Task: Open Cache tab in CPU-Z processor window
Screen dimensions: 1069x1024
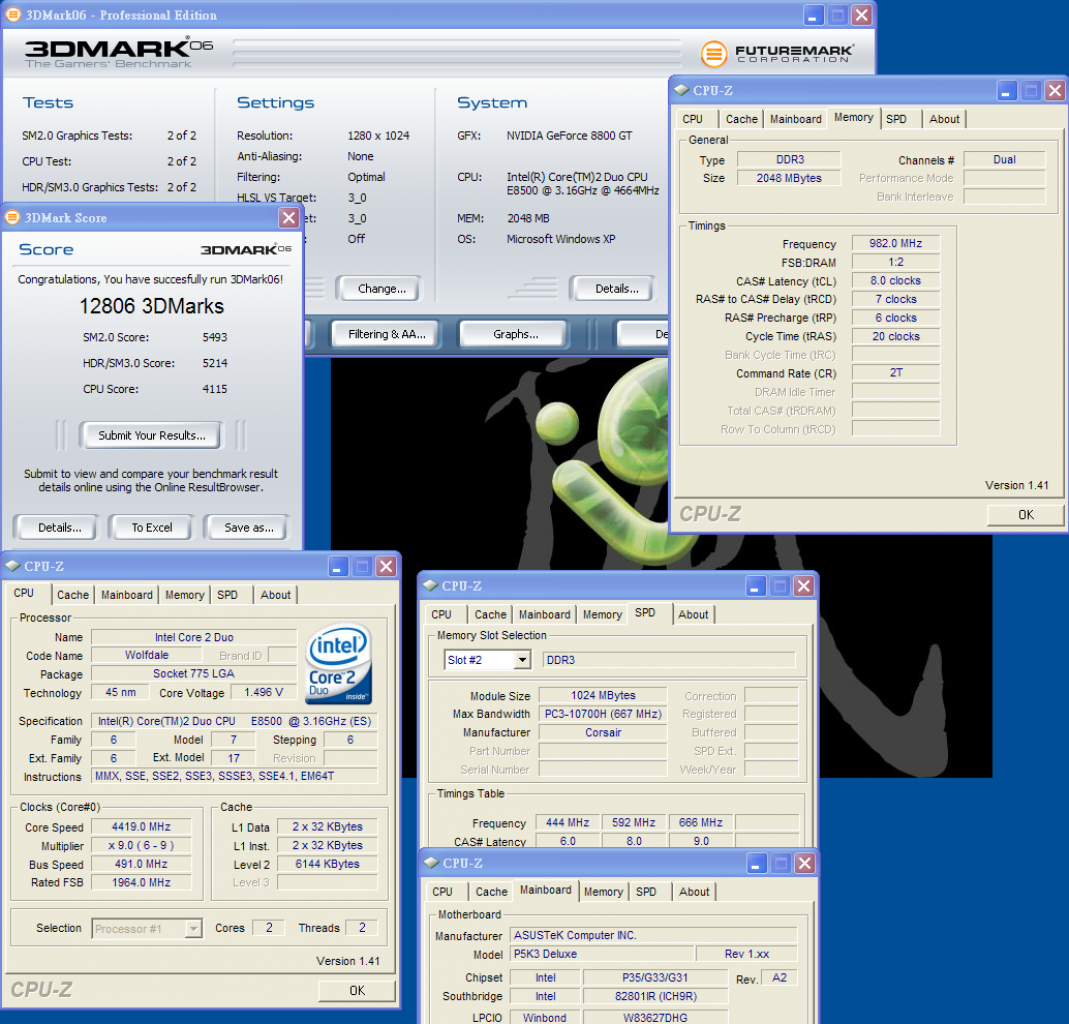Action: 73,595
